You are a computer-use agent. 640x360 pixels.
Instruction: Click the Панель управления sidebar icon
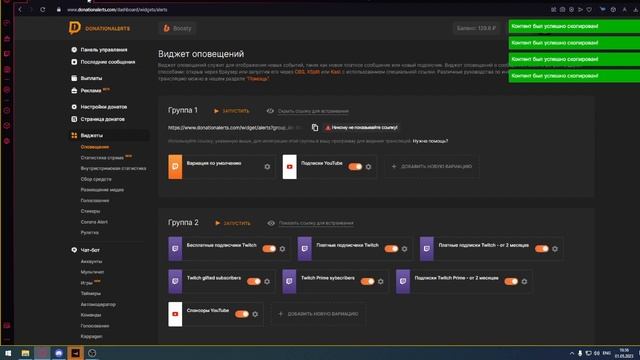tap(74, 50)
